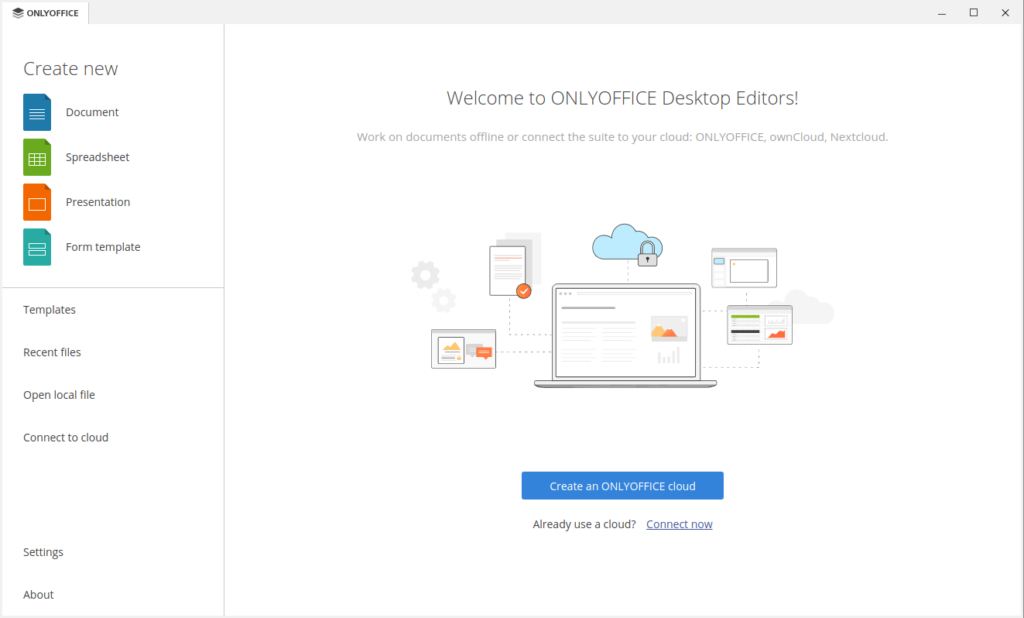Create a new Form template via its label
This screenshot has height=618, width=1024.
pos(103,247)
